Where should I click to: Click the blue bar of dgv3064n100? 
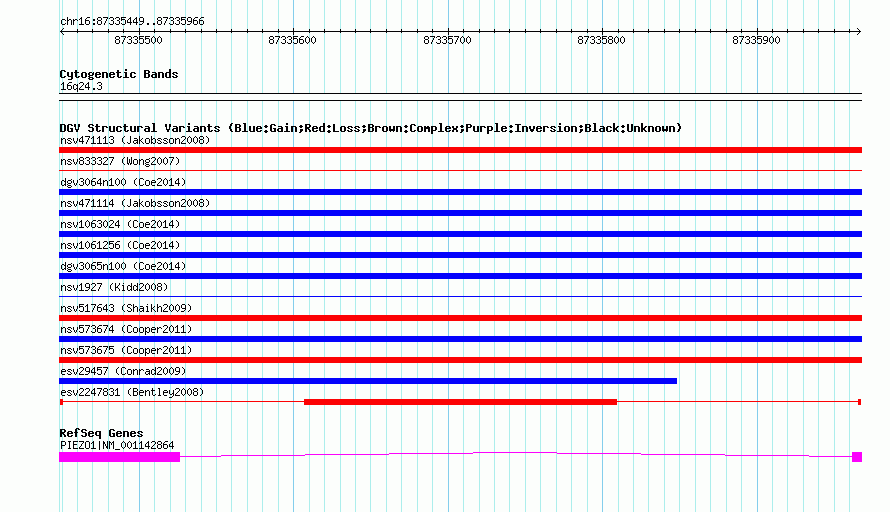(x=460, y=192)
